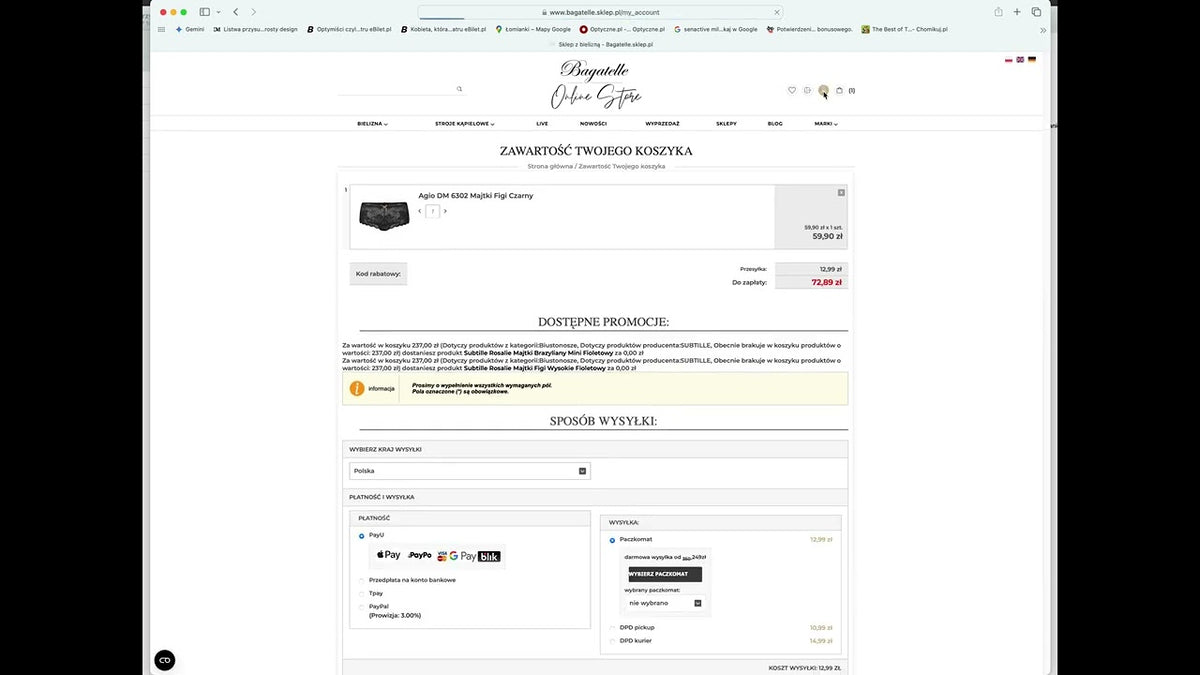Open Łomianki Mapy Google bookmark
This screenshot has width=1200, height=675.
(x=533, y=29)
